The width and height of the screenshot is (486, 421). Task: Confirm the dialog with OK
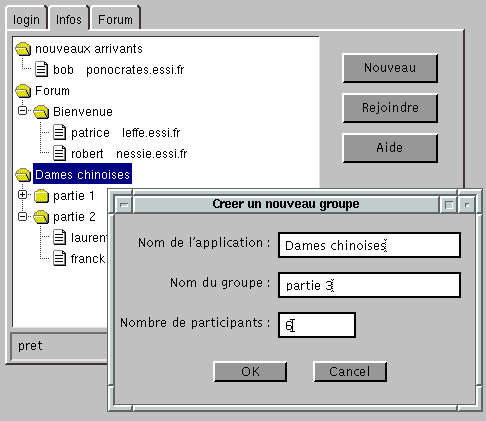pyautogui.click(x=250, y=371)
